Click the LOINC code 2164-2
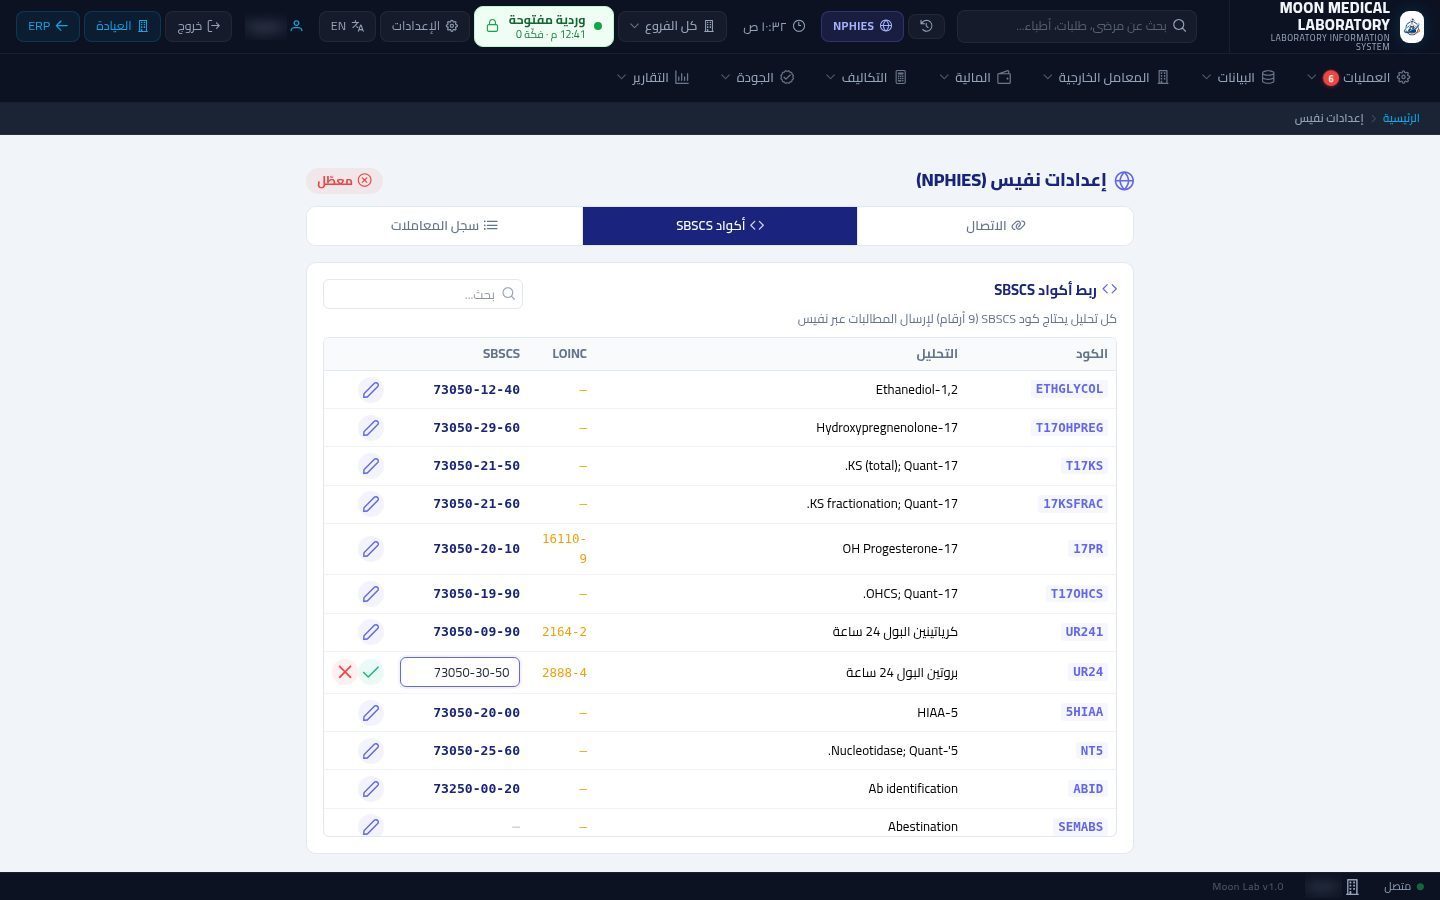1440x900 pixels. (564, 632)
